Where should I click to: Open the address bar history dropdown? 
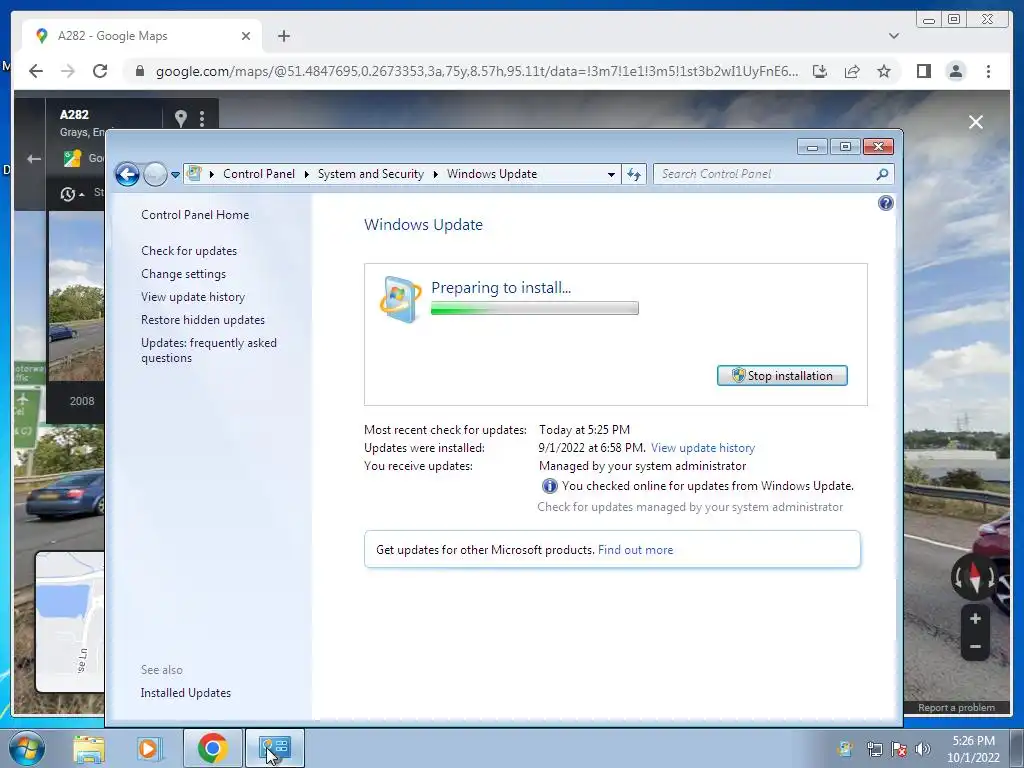(x=611, y=174)
